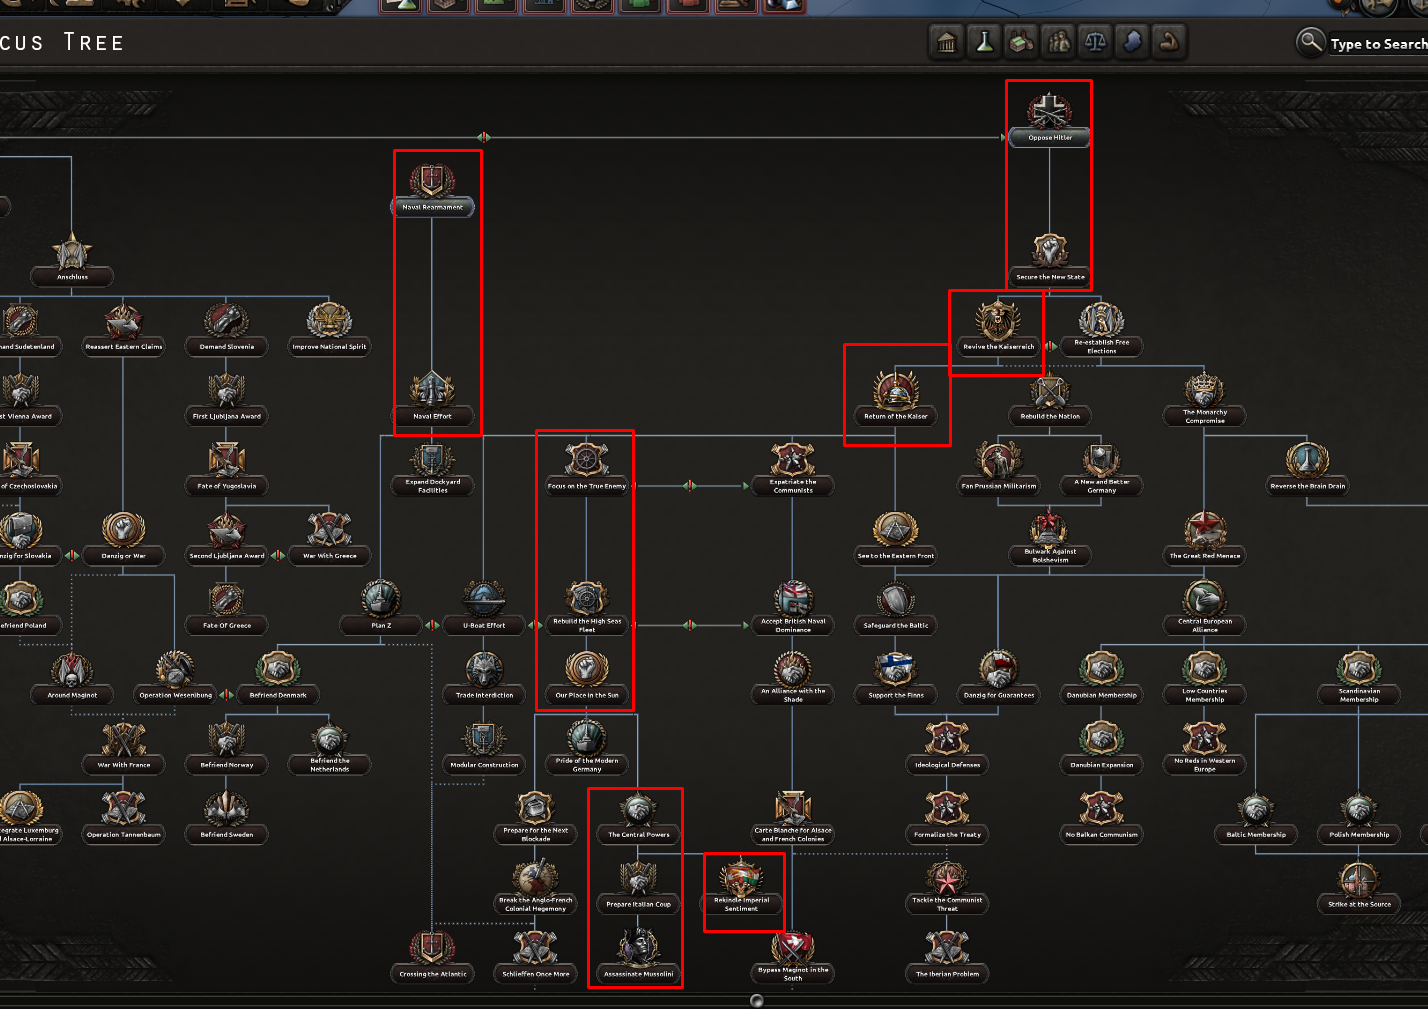Screen dimensions: 1428x1009
Task: Select the Revive the Kaiserreich focus
Action: coord(998,329)
